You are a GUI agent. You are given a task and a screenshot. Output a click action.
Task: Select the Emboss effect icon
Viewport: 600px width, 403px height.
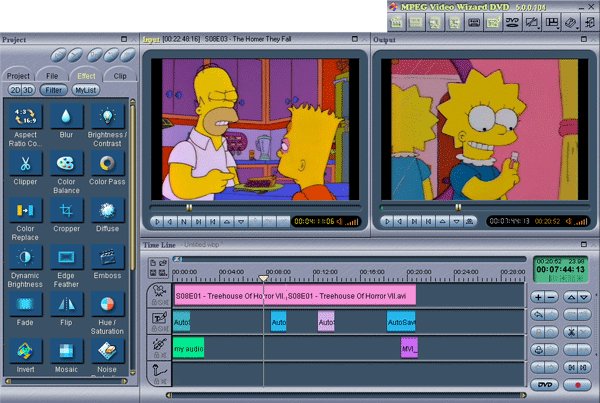coord(107,258)
